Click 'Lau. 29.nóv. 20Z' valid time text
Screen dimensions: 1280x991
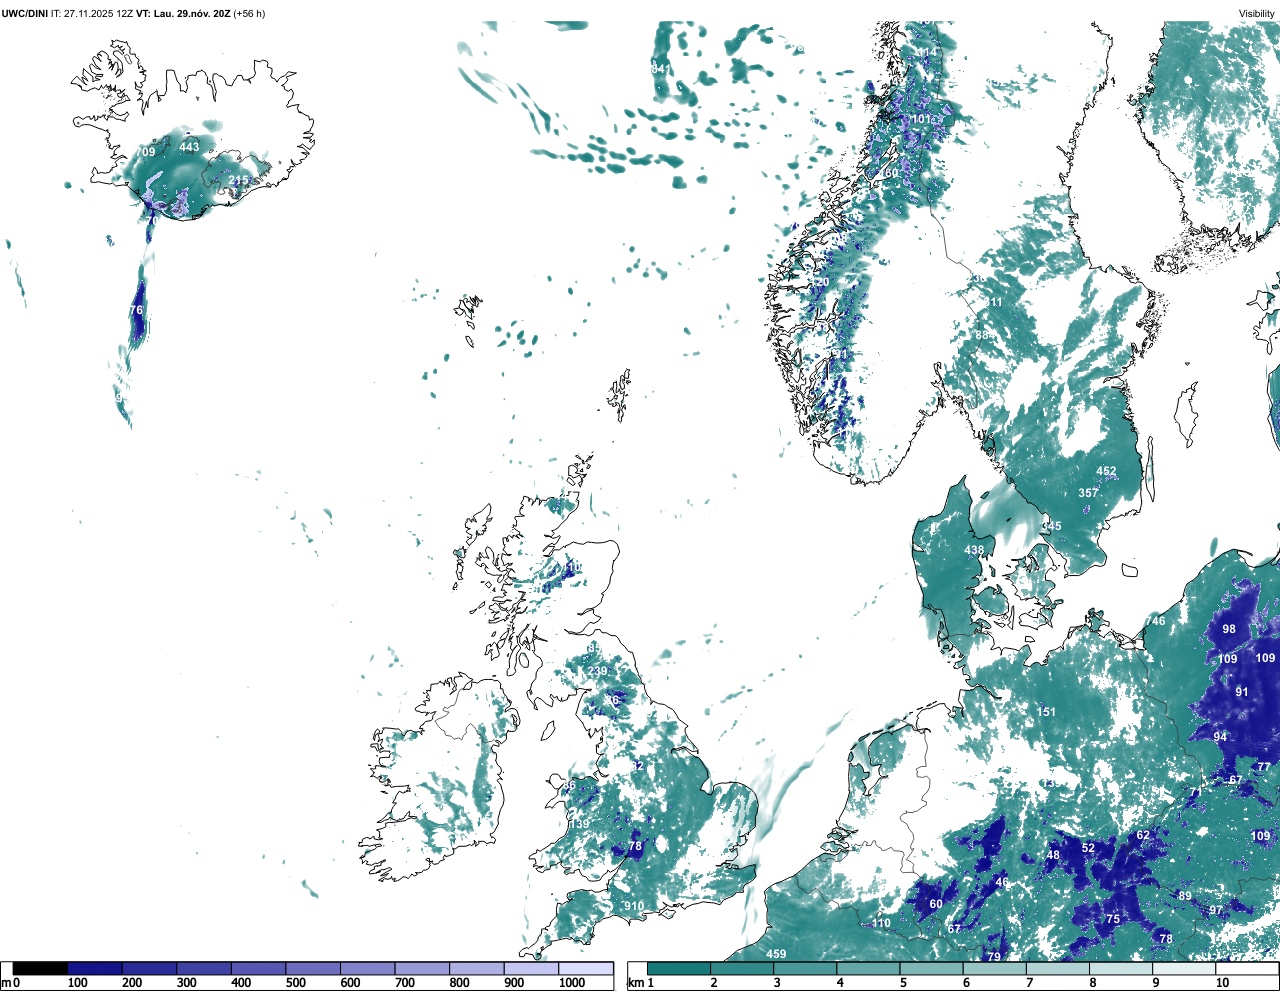[x=191, y=13]
